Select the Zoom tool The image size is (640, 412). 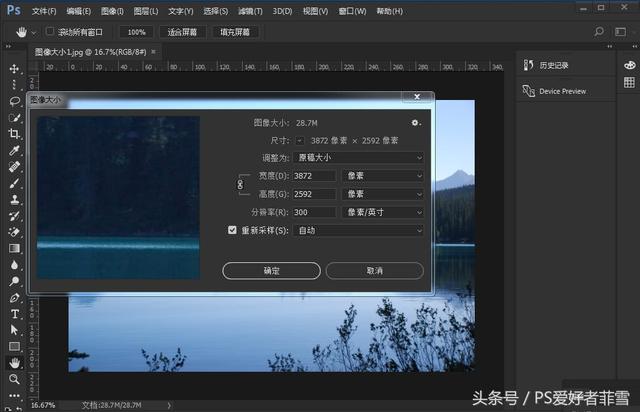14,379
